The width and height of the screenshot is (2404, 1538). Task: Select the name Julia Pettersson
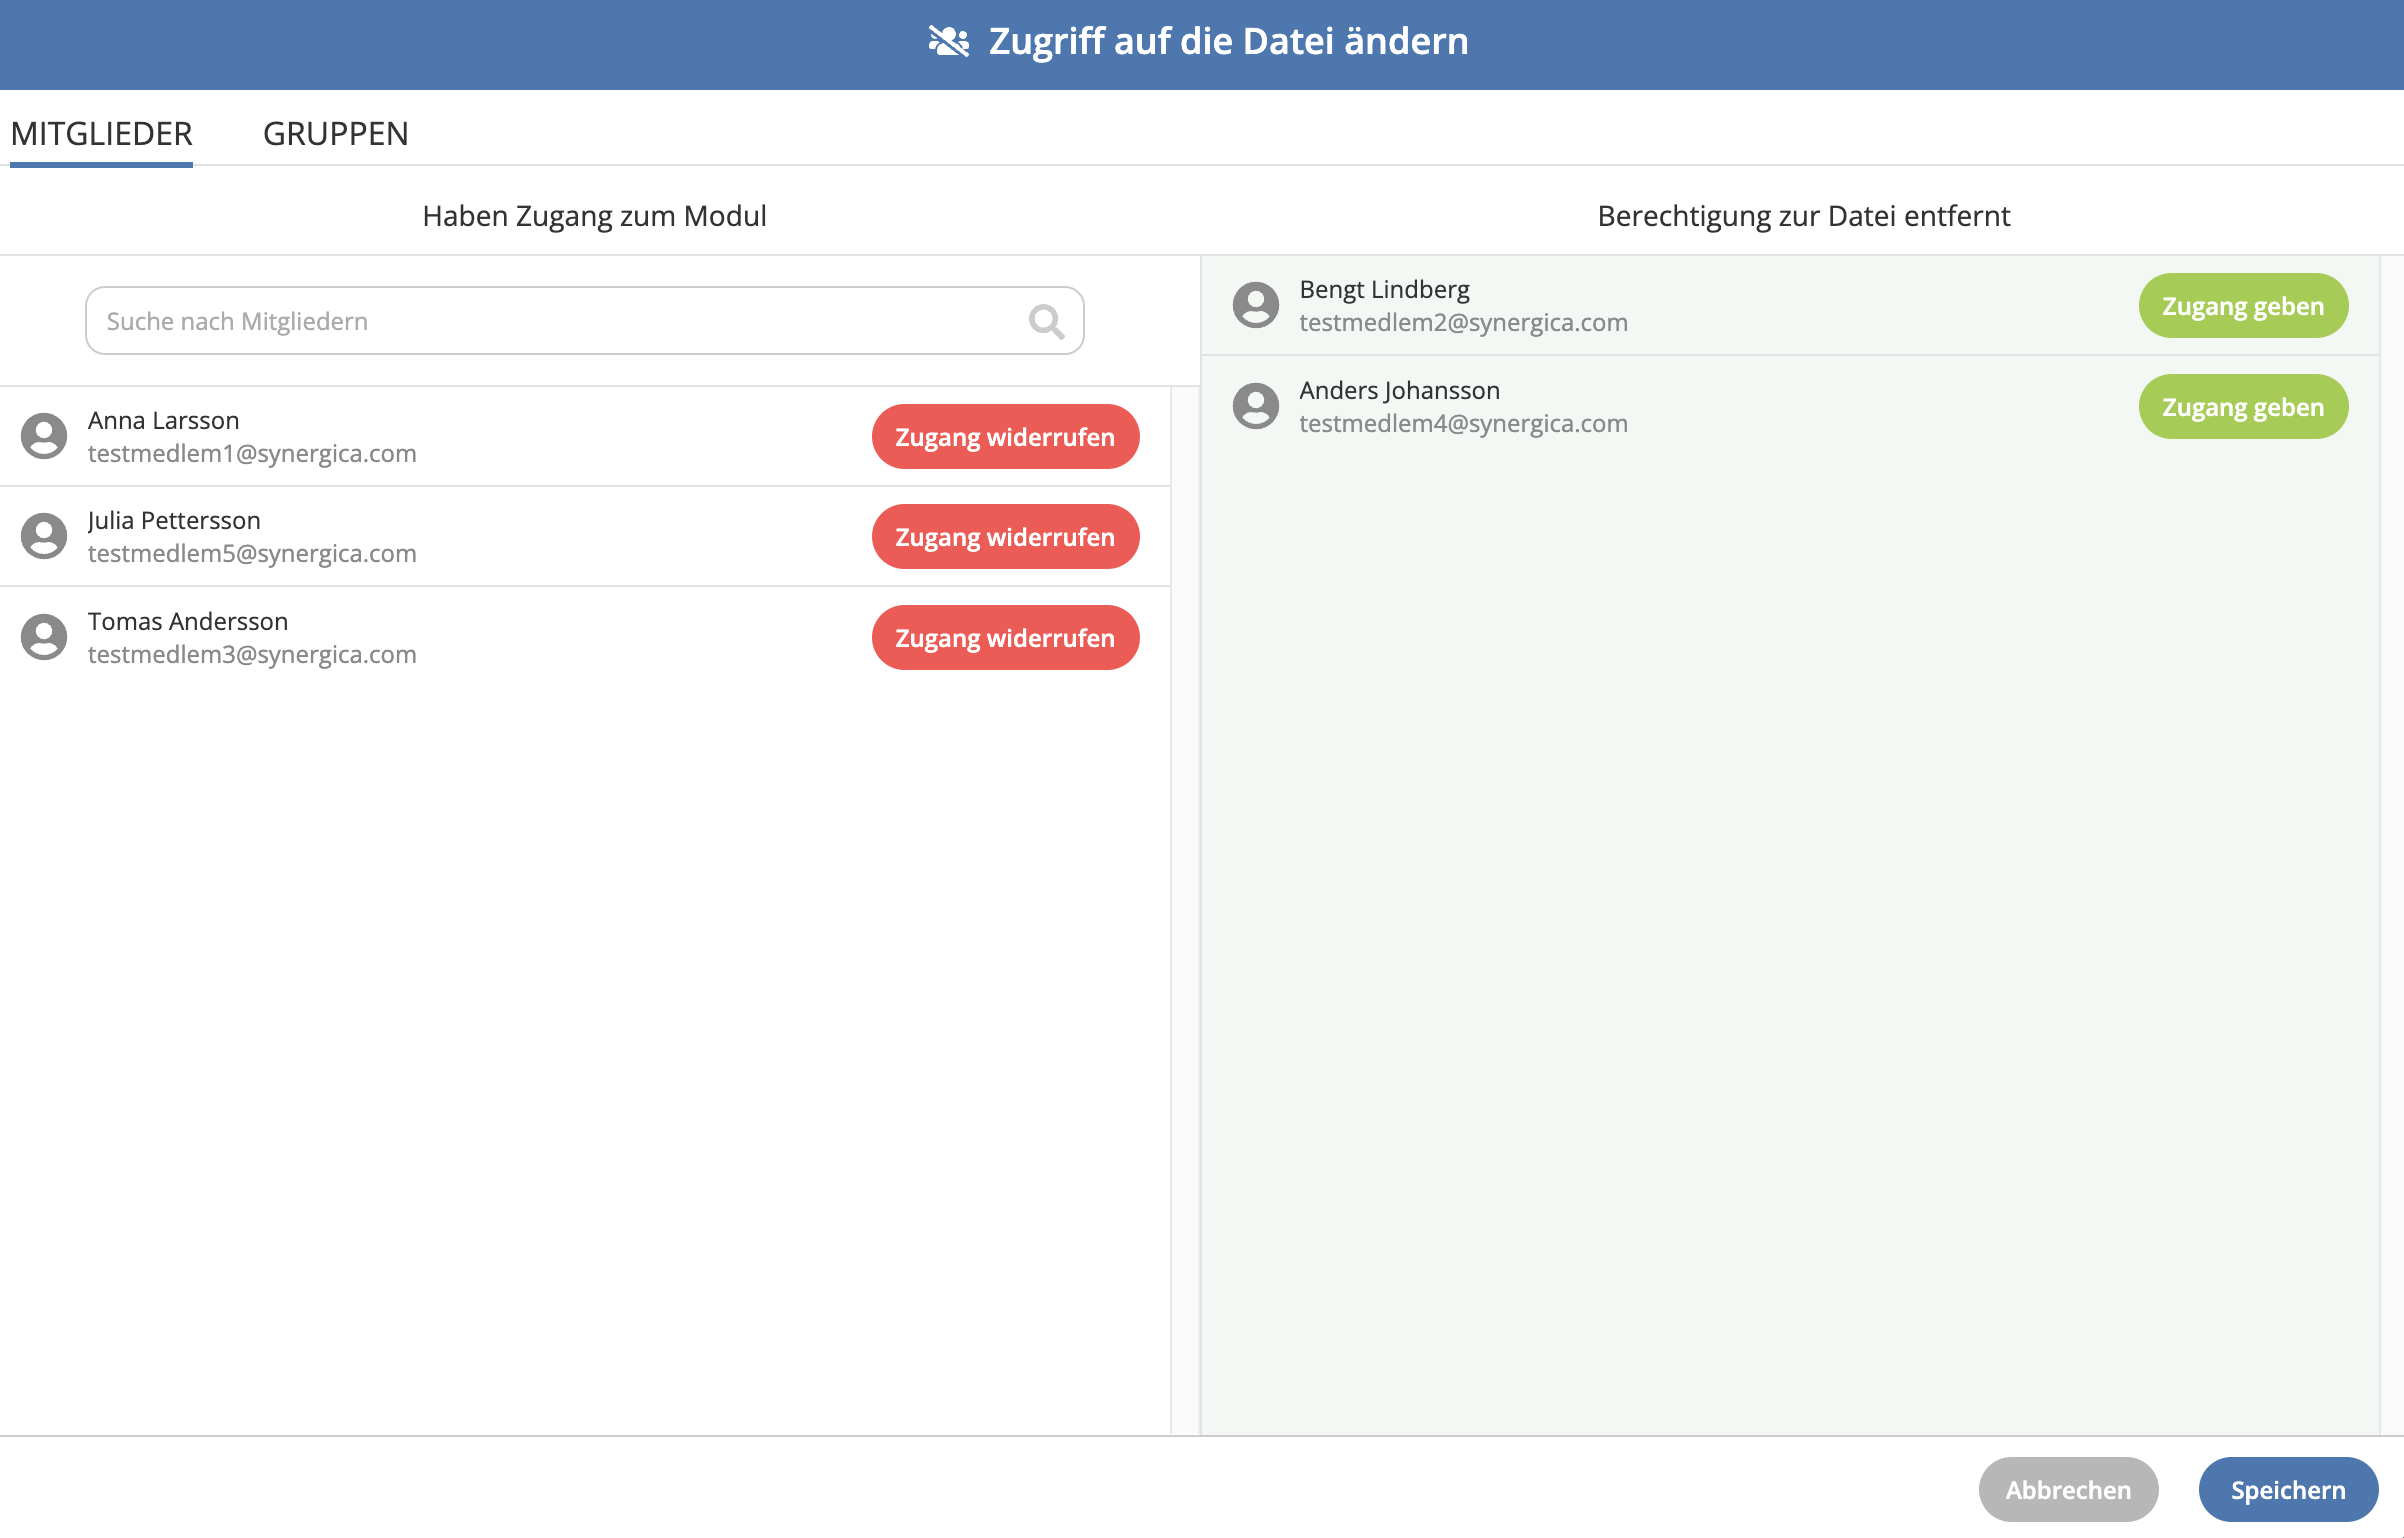pyautogui.click(x=174, y=520)
